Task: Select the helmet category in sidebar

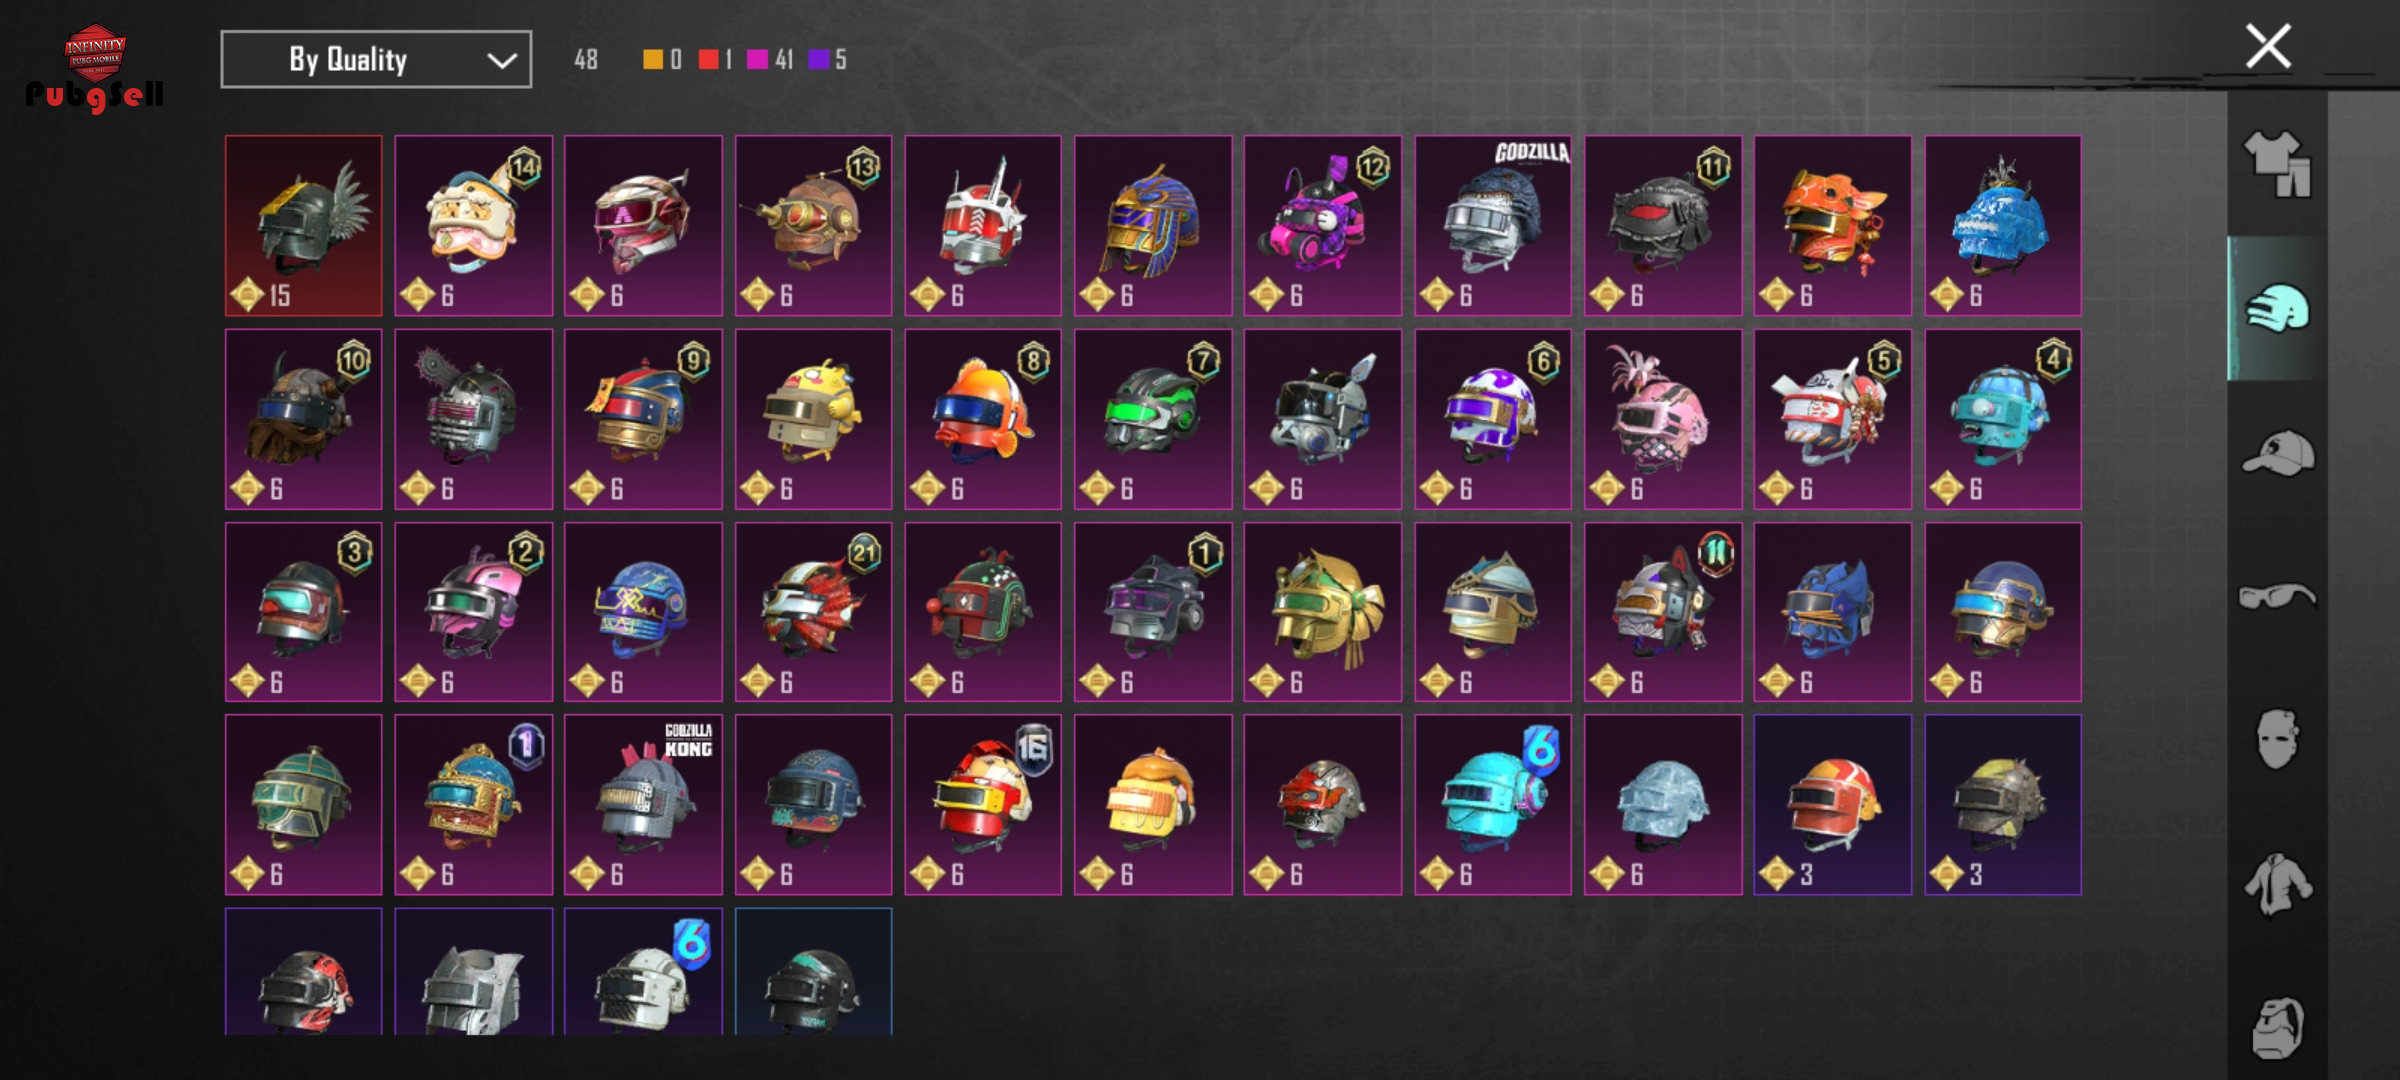Action: (x=2277, y=308)
